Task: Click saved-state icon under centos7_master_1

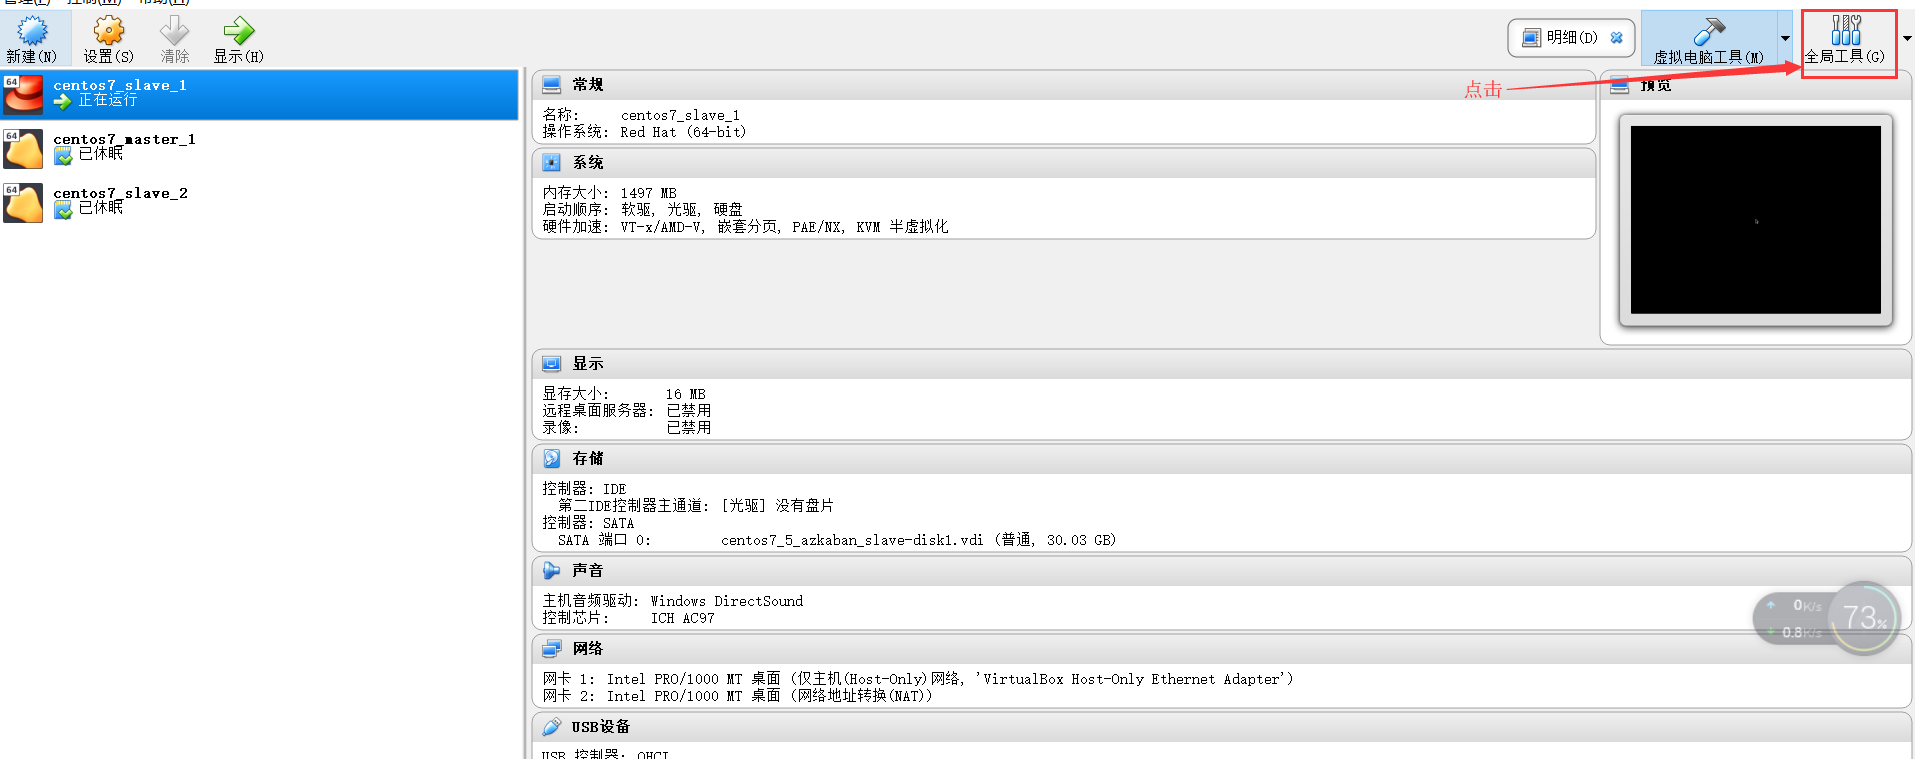Action: [63, 156]
